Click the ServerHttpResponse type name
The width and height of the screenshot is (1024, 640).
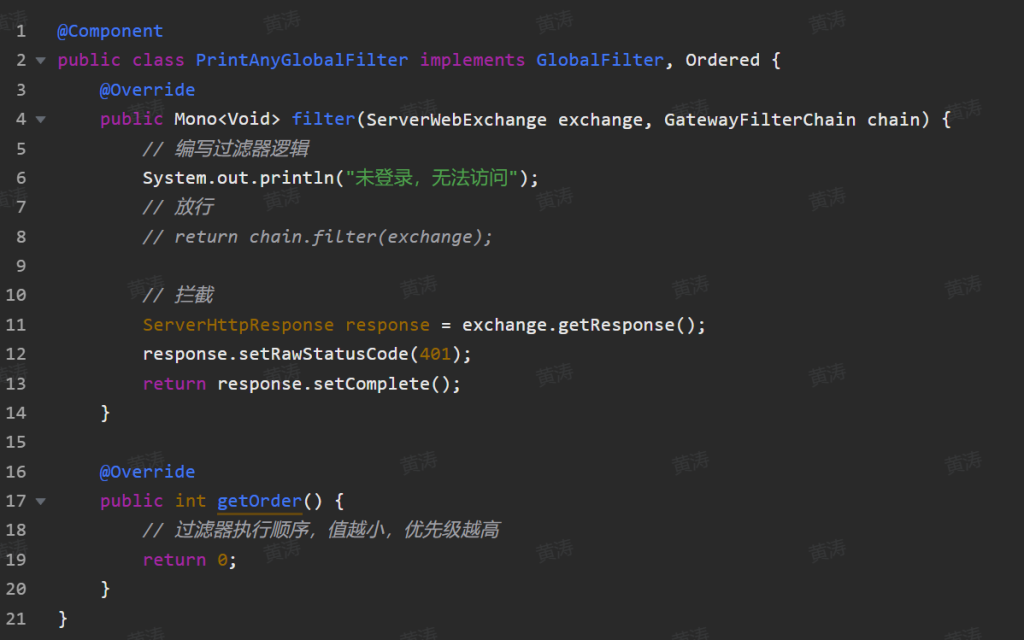pyautogui.click(x=238, y=325)
